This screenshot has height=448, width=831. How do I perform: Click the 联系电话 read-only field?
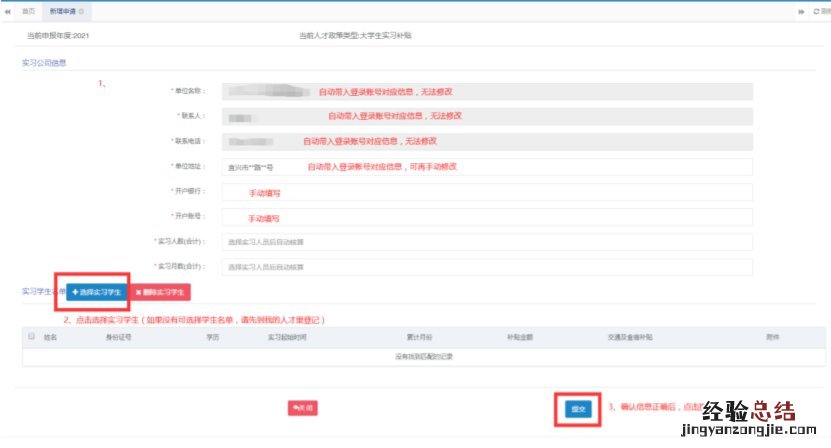(x=486, y=142)
